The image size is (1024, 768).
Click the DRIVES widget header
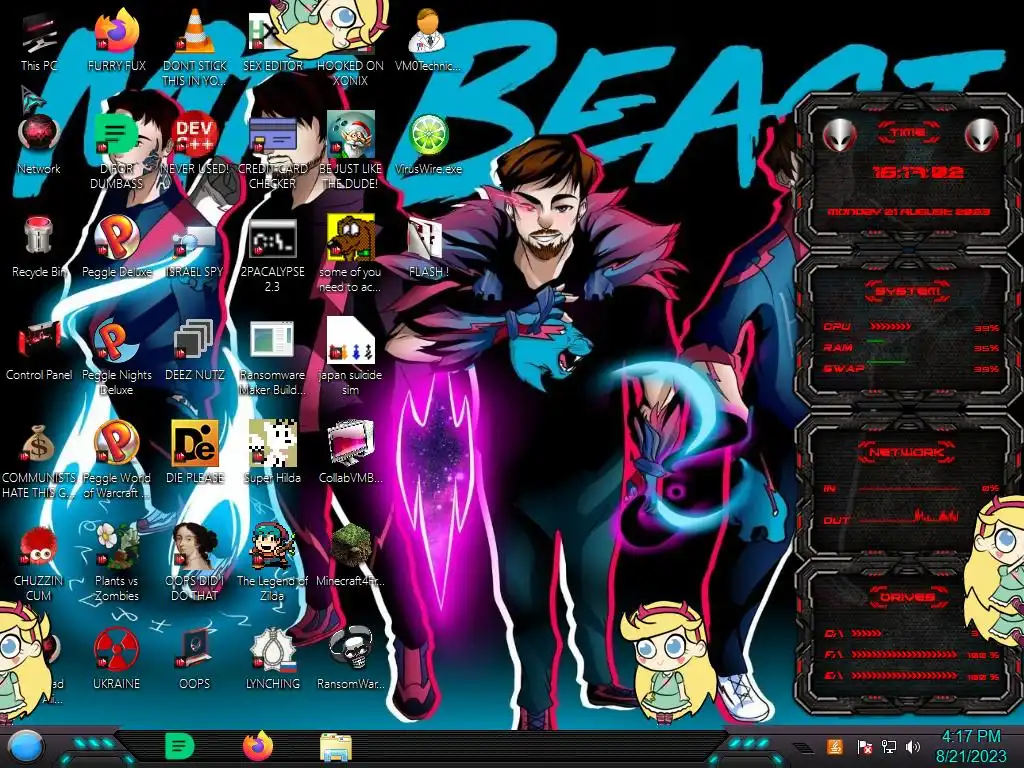[907, 597]
